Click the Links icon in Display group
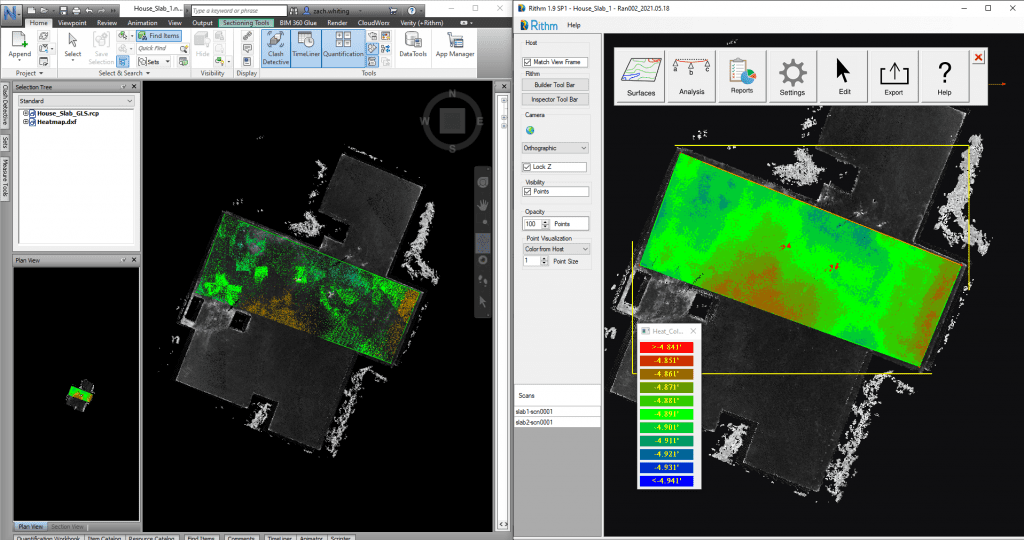 (247, 36)
